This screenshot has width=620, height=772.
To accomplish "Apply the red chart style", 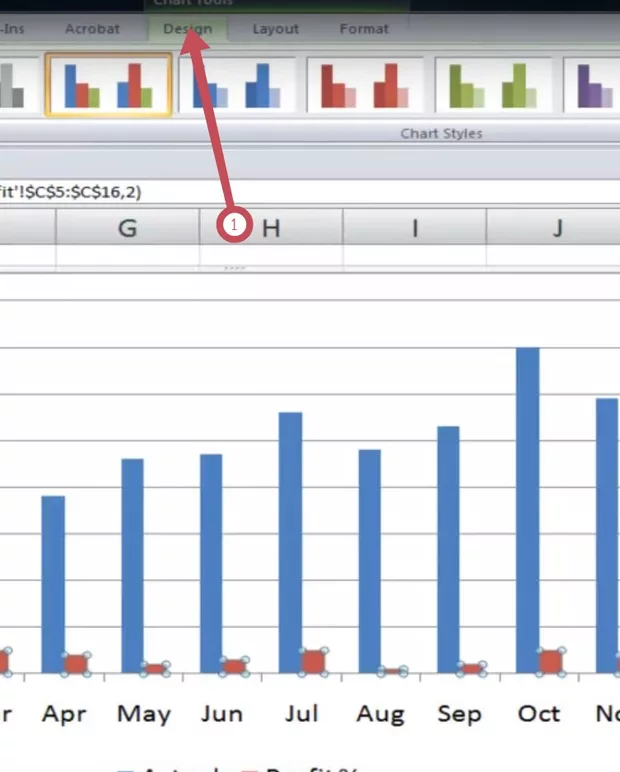I will coord(365,85).
